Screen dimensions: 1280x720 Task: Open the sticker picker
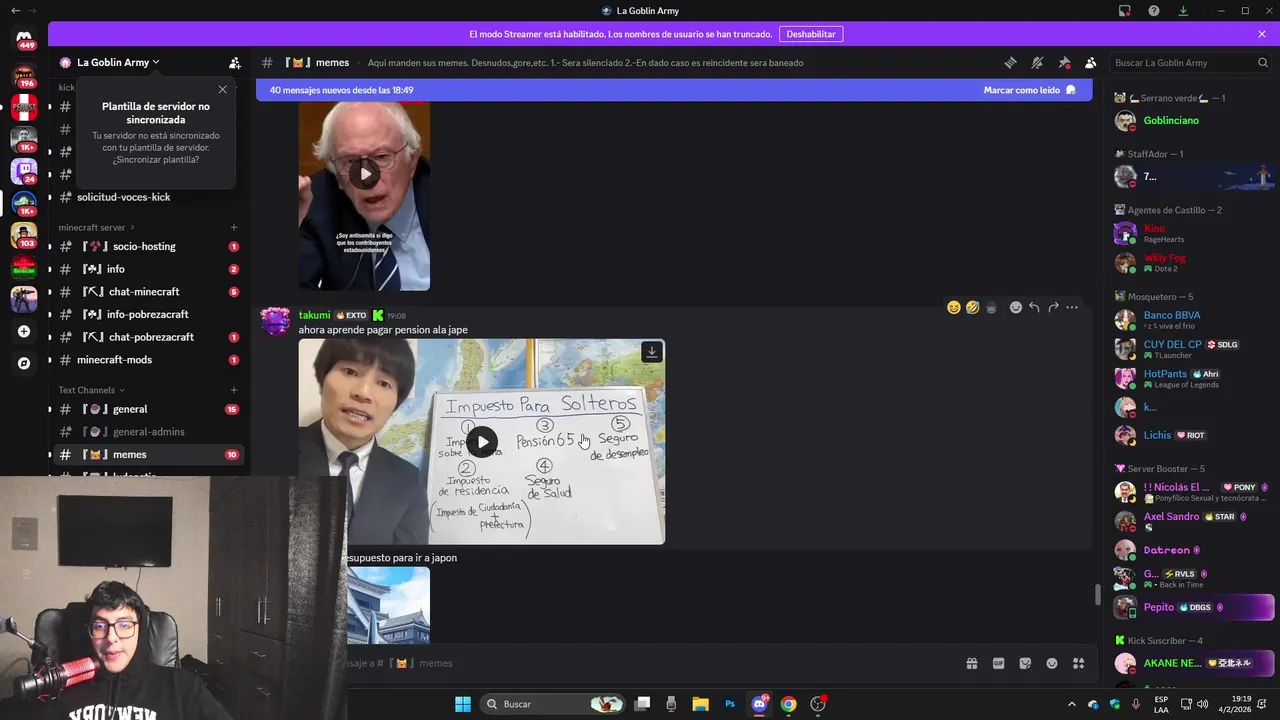[1025, 663]
